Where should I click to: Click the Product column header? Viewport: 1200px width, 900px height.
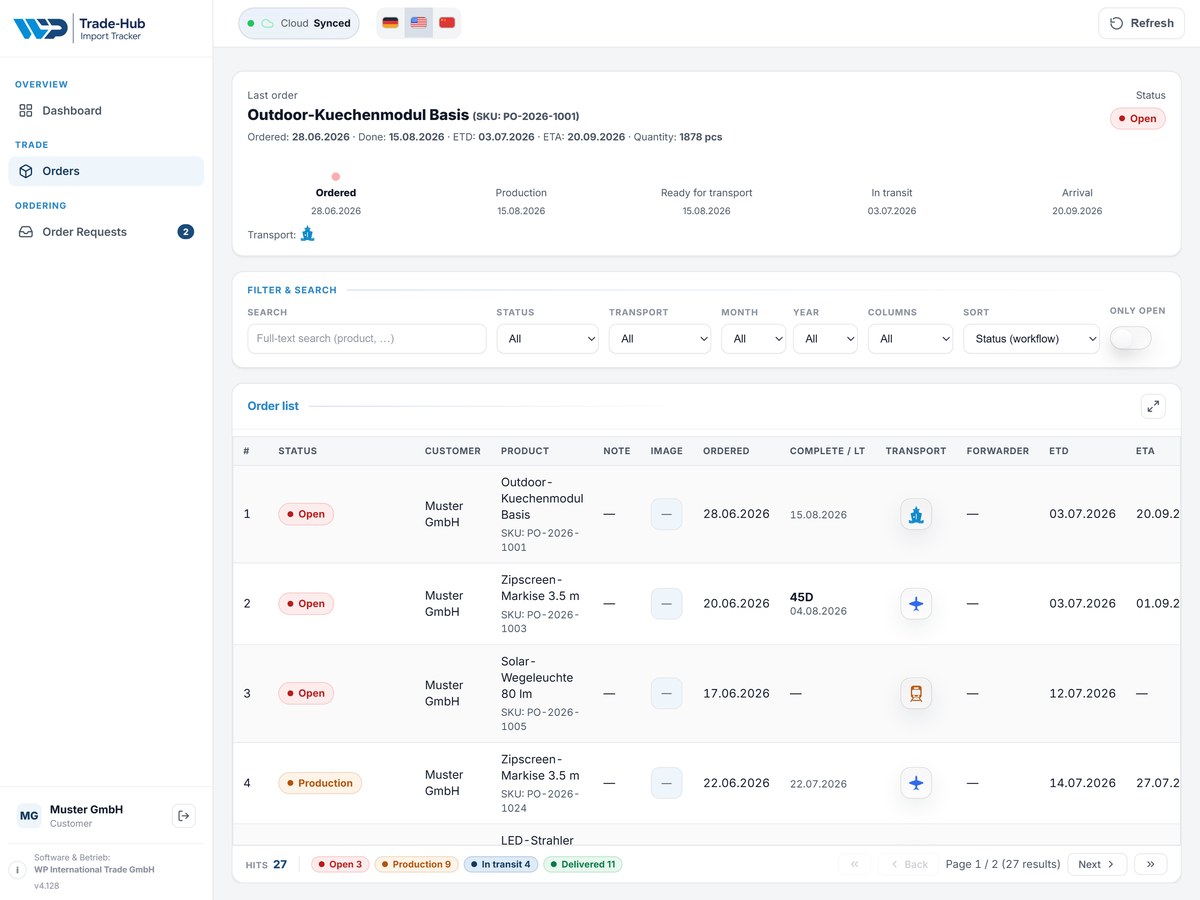coord(525,451)
